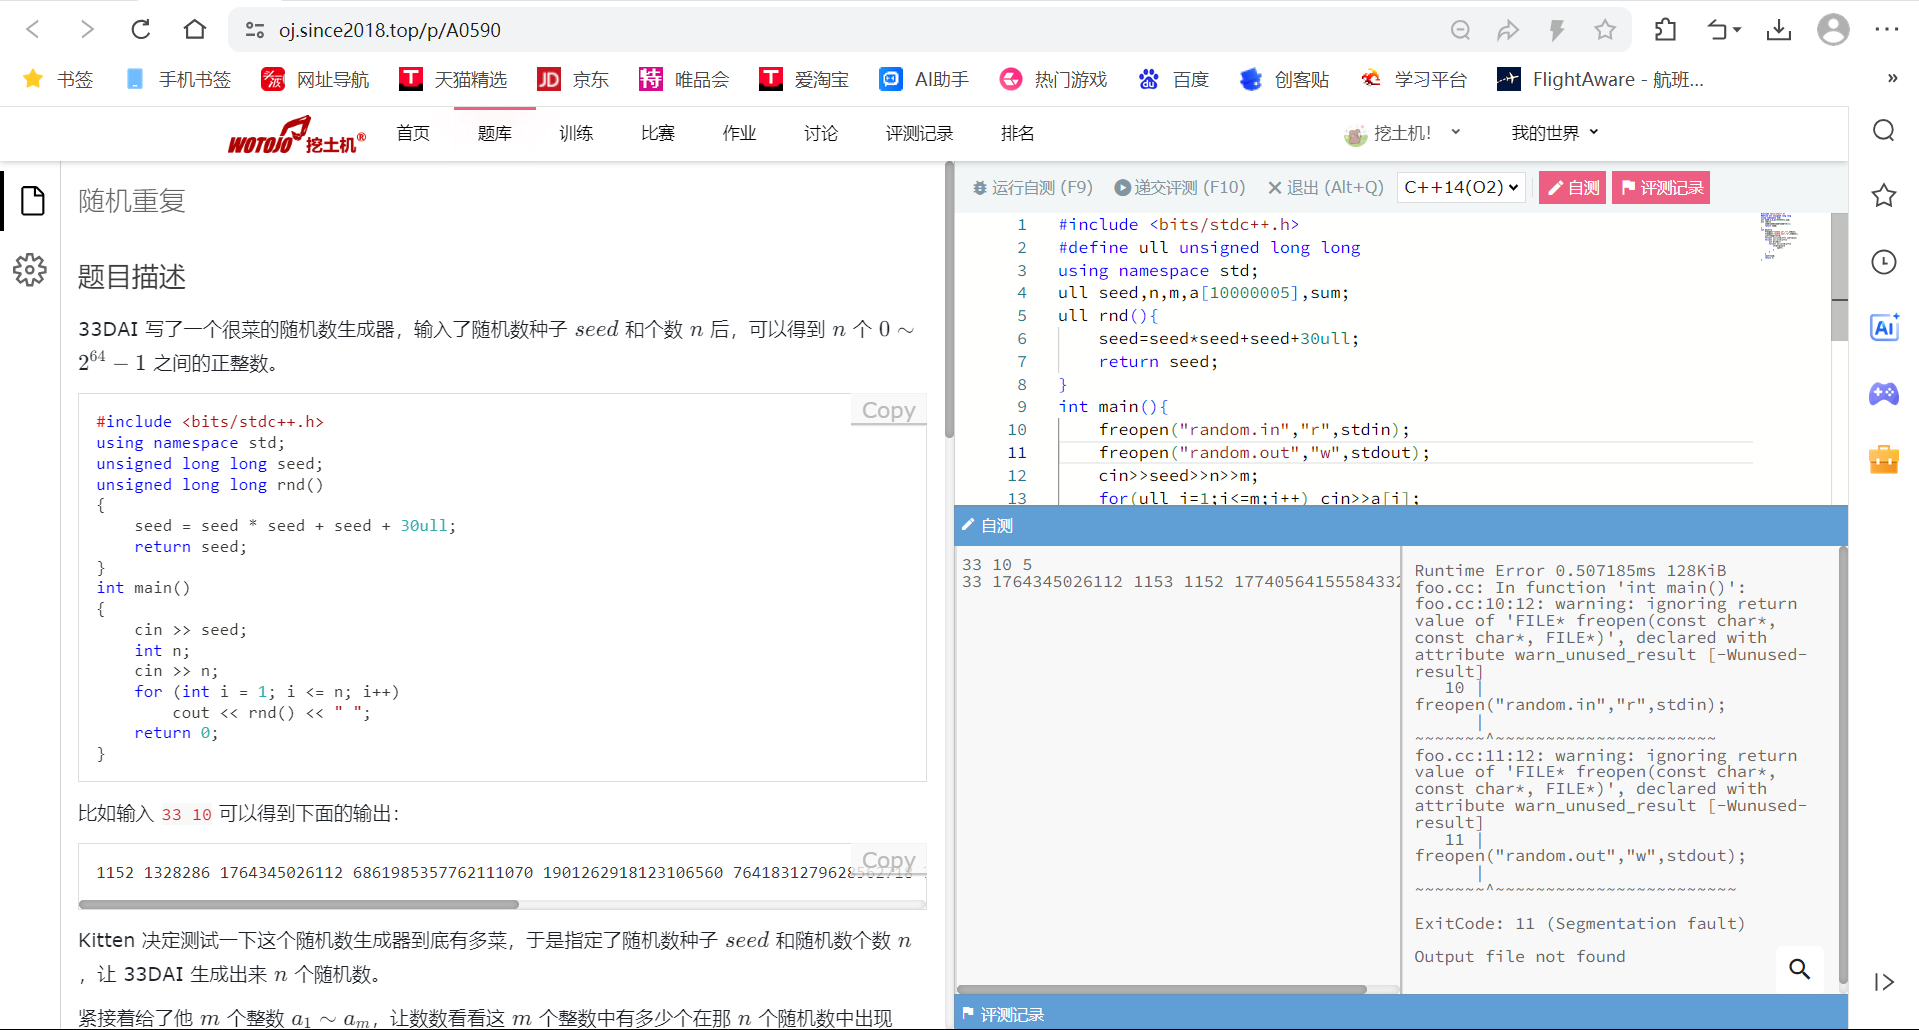Open the history clock icon in sidebar

[1884, 262]
